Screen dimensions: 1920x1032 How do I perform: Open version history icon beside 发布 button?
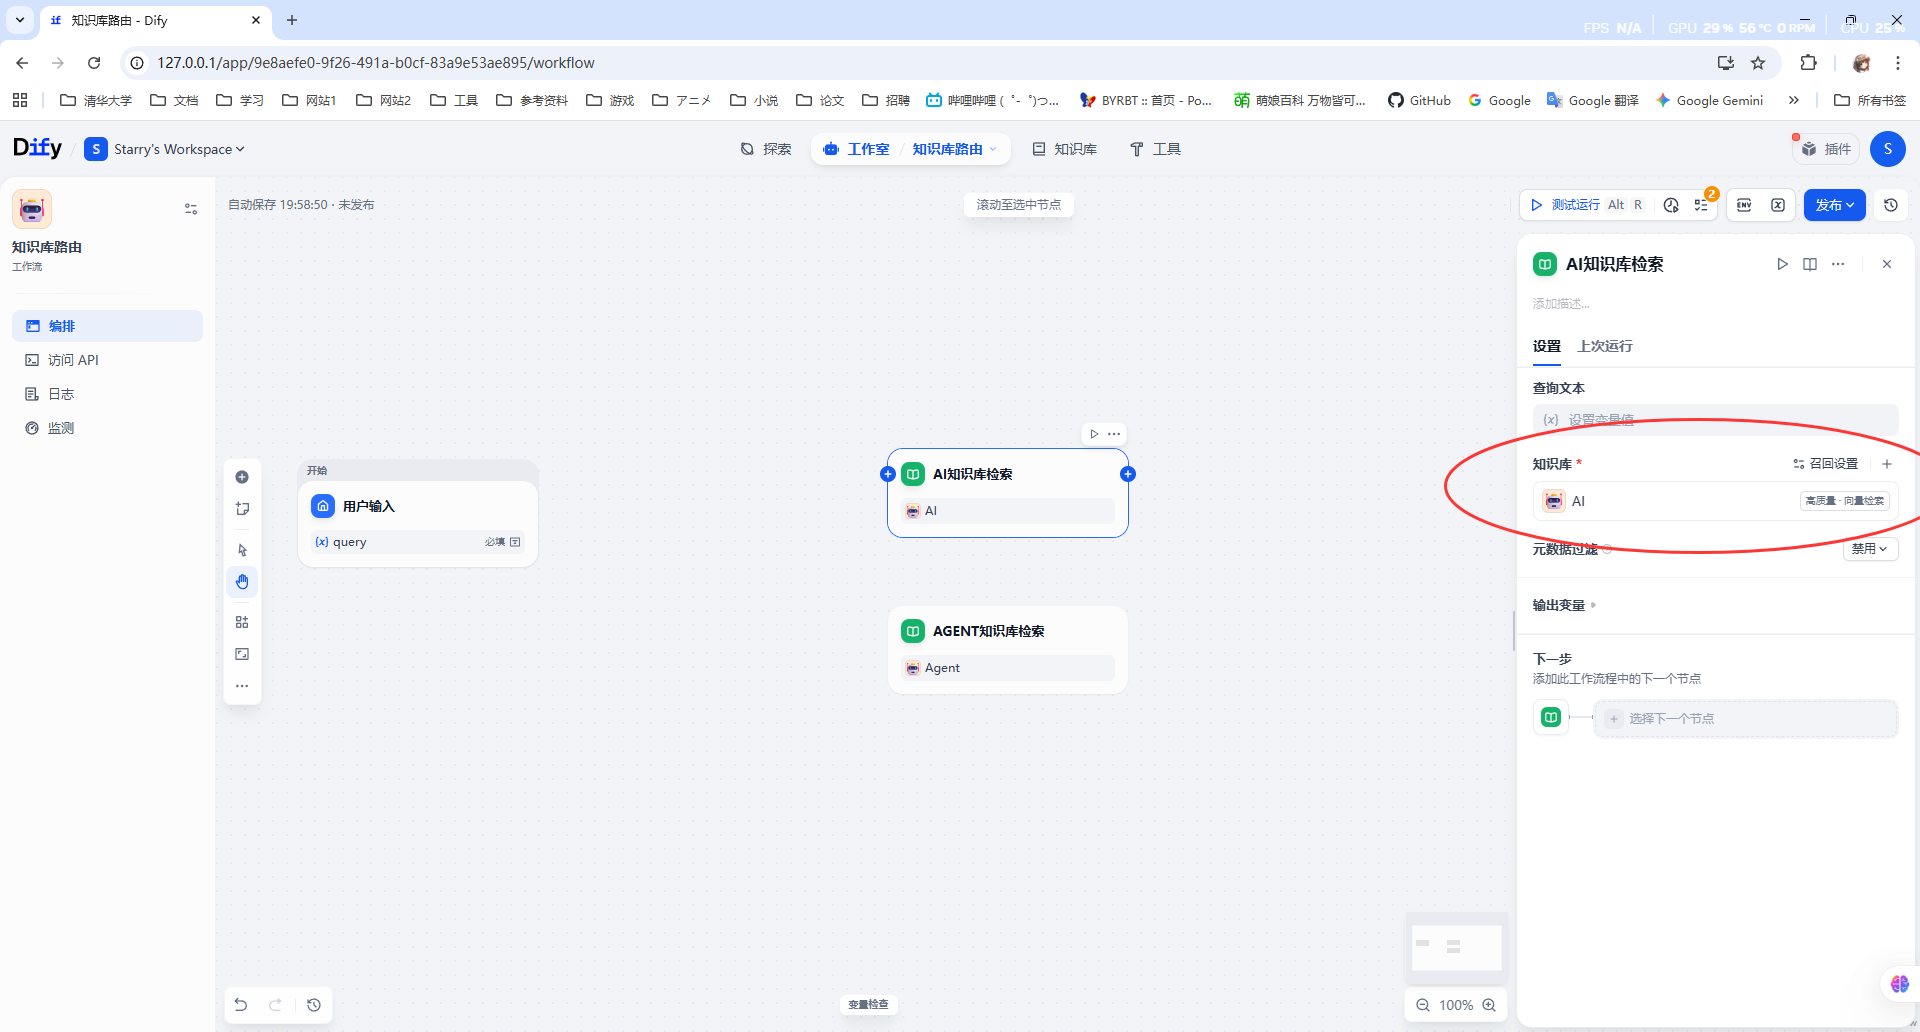coord(1890,205)
